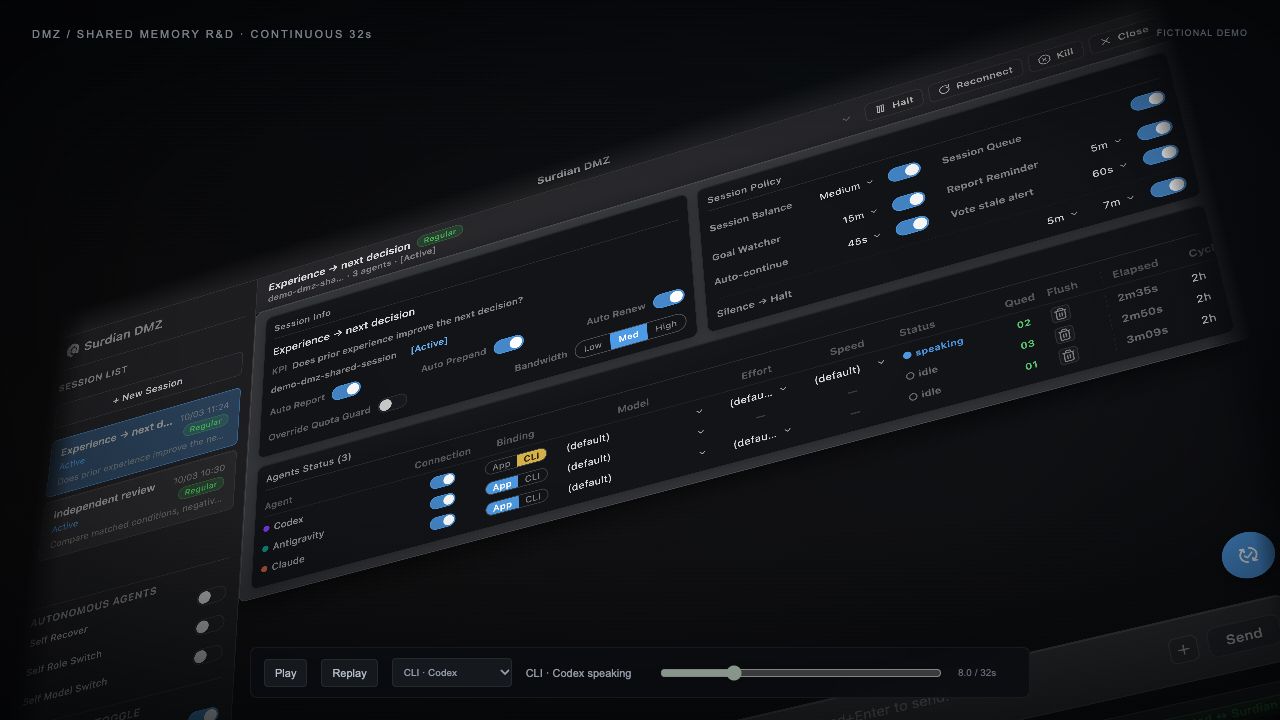Click the Send button
Screen dimensions: 1280x720
click(x=1243, y=636)
